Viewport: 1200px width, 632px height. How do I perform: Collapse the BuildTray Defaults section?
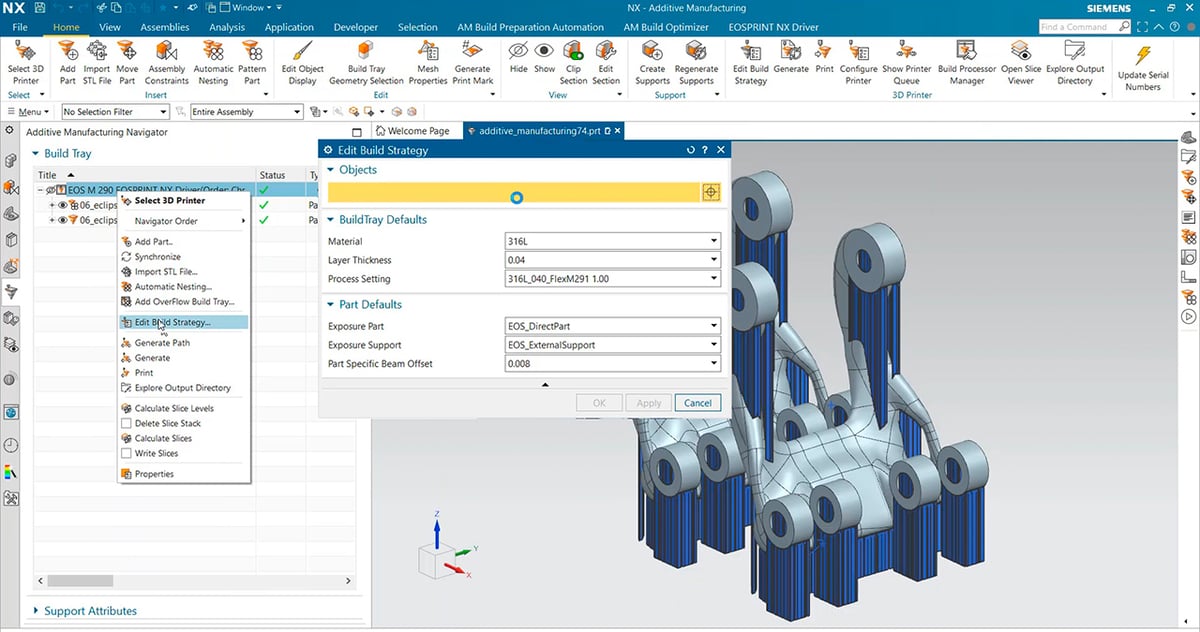tap(331, 220)
